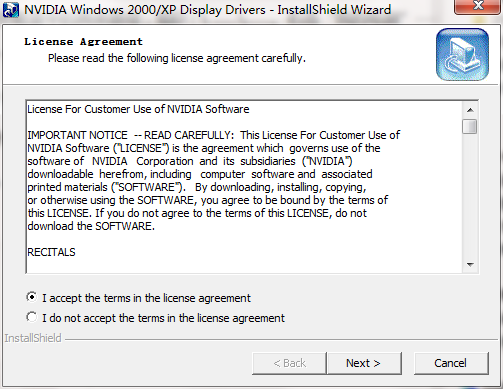The image size is (503, 389).
Task: Click the Next > button
Action: click(364, 363)
